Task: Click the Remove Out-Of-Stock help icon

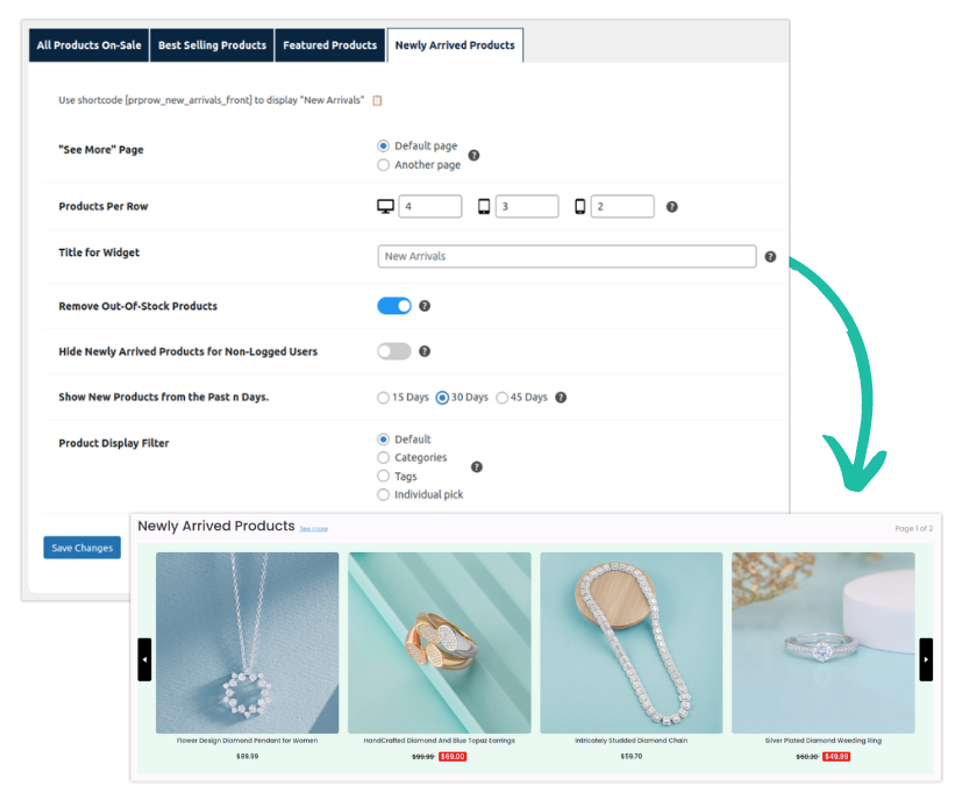Action: pyautogui.click(x=424, y=305)
